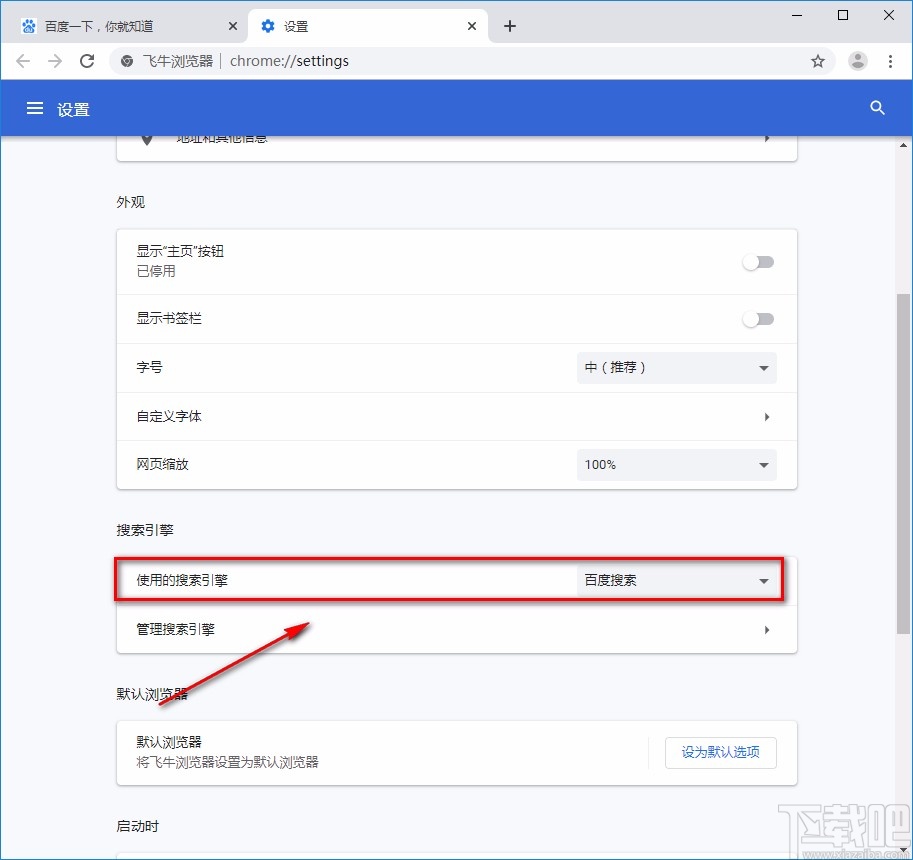Image resolution: width=913 pixels, height=860 pixels.
Task: Change search engine via 百度搜索 dropdown
Action: pyautogui.click(x=676, y=580)
